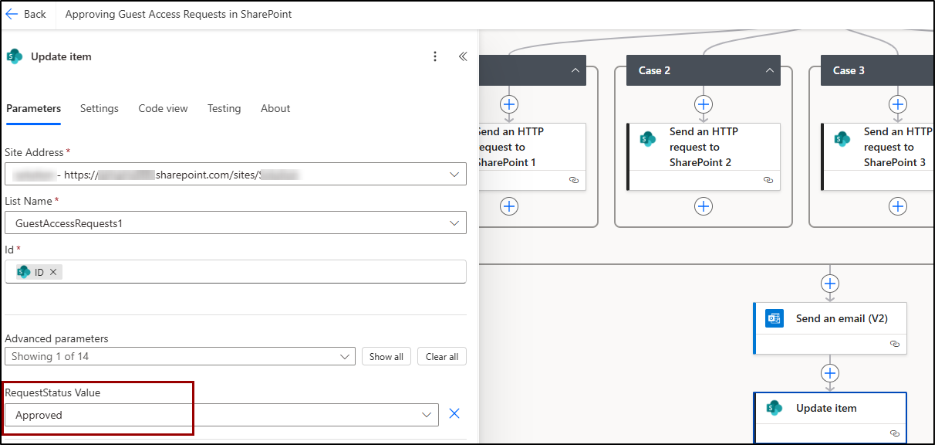Open the Testing tab

224,108
